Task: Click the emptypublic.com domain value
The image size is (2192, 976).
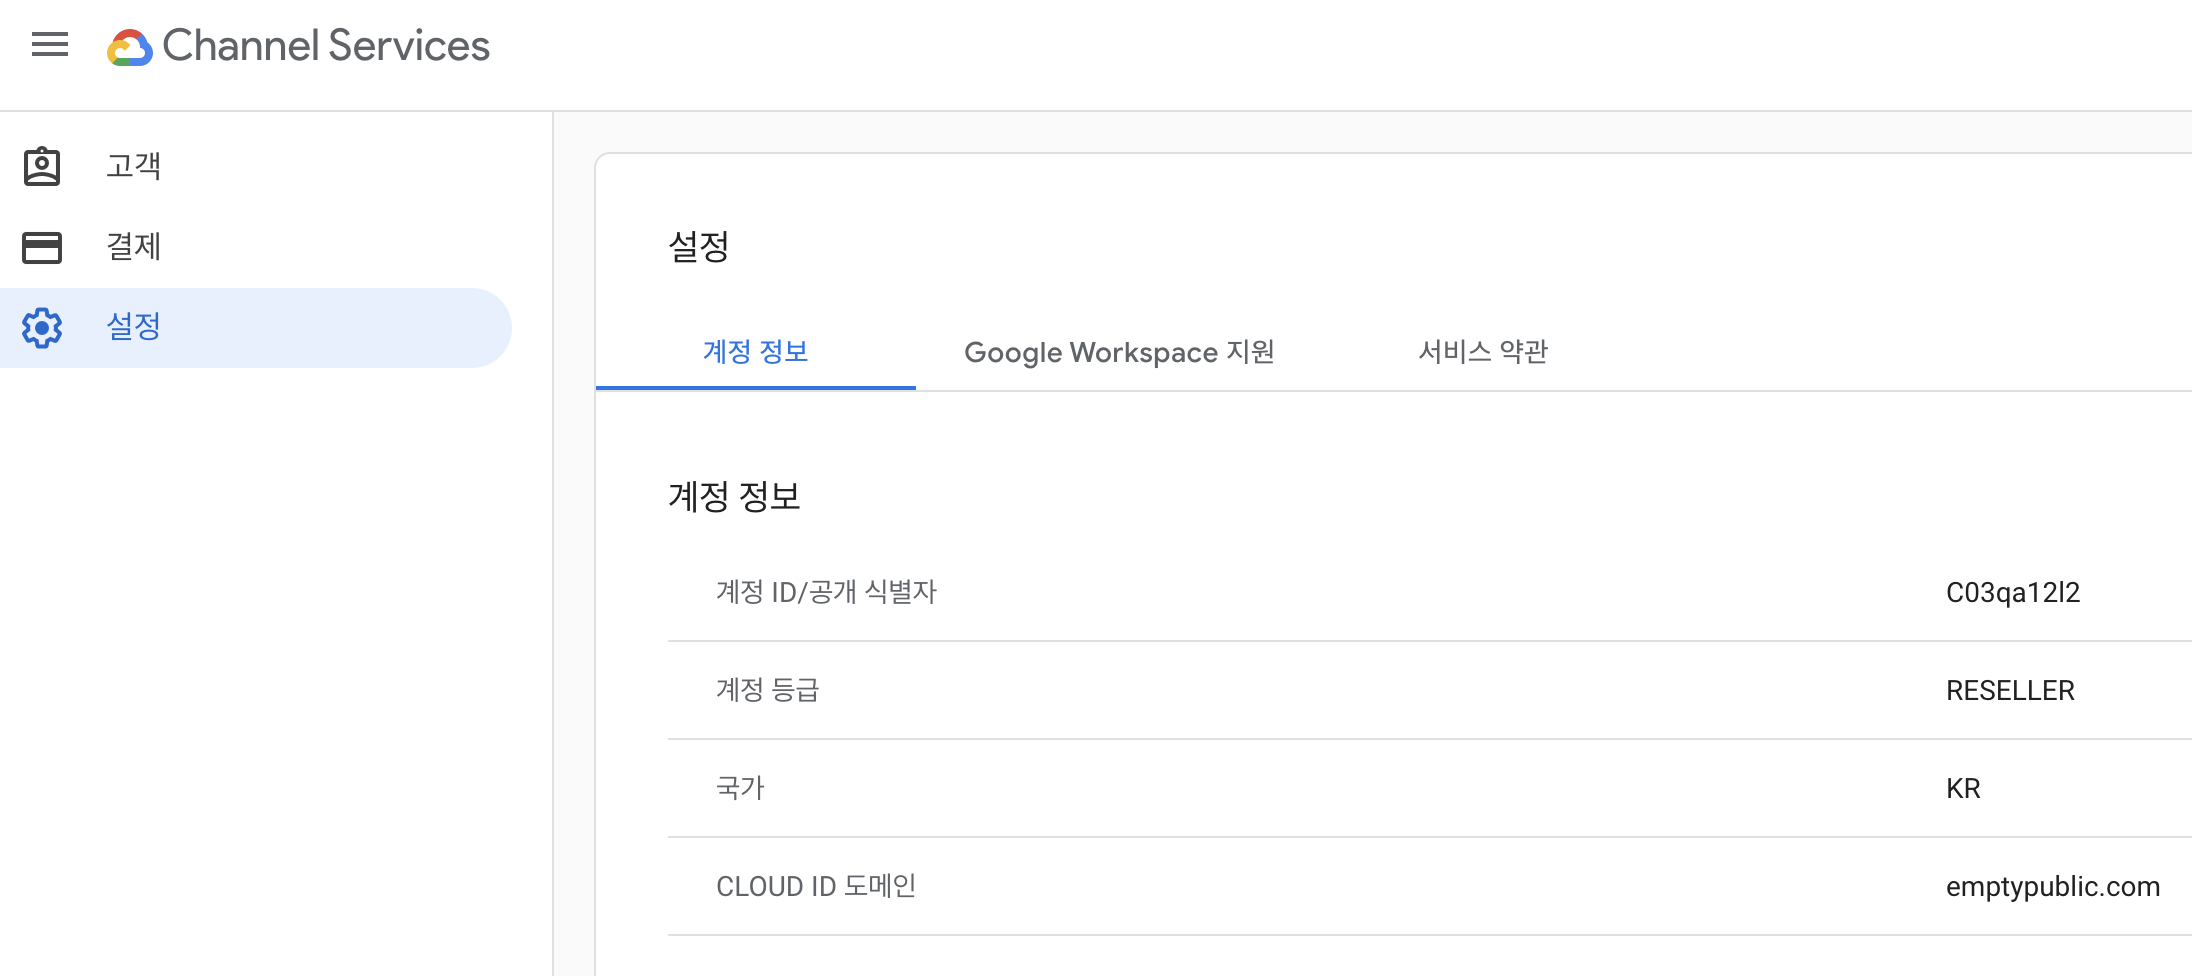Action: [x=2053, y=887]
